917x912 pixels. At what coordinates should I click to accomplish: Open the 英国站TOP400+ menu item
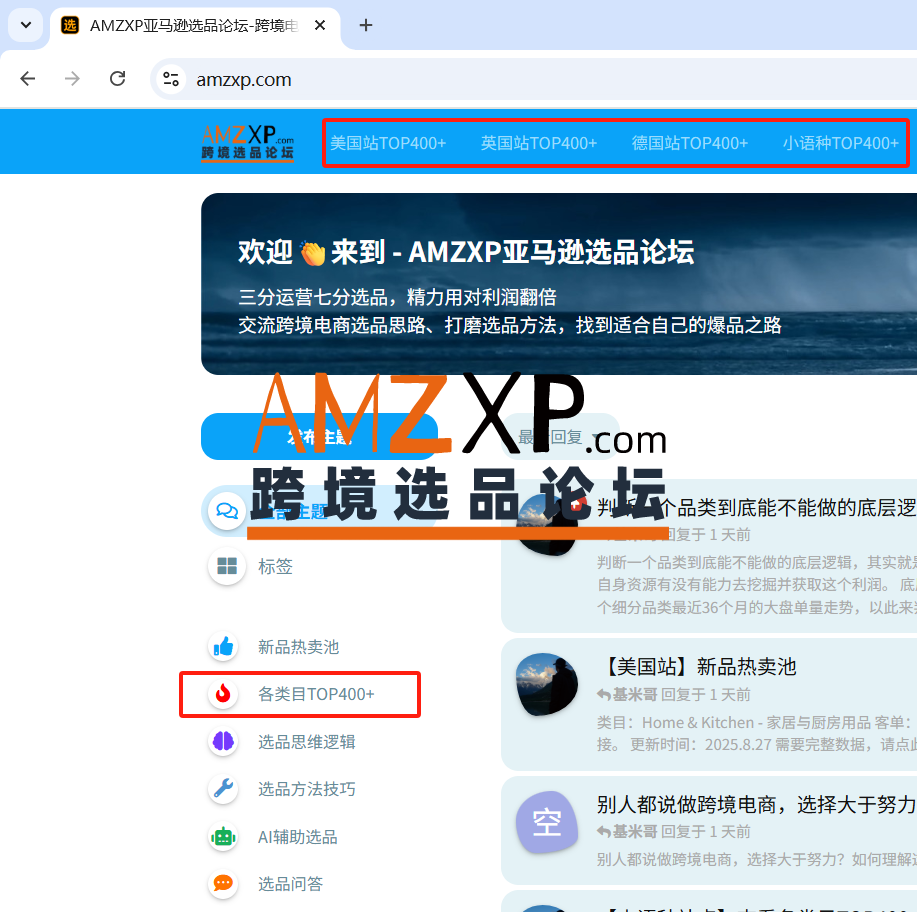(539, 143)
